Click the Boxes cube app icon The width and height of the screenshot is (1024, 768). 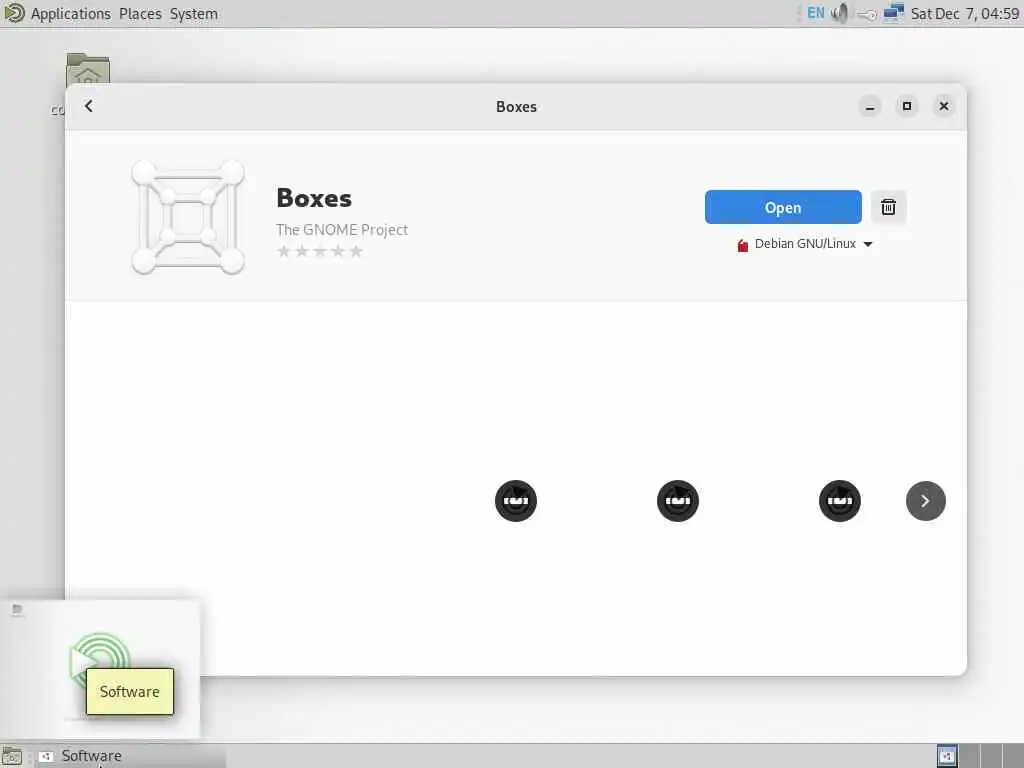pos(188,217)
